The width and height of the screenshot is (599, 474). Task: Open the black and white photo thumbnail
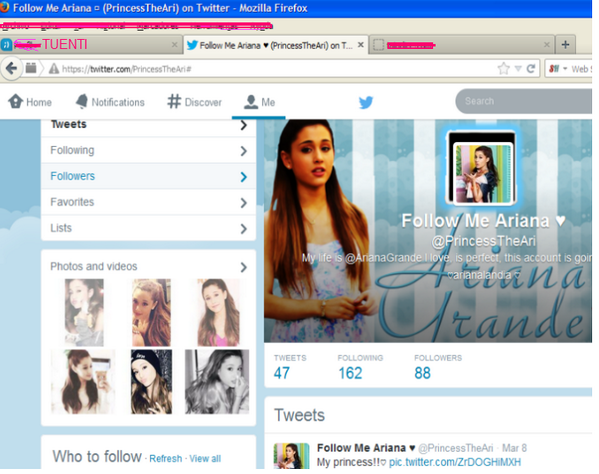(x=217, y=382)
